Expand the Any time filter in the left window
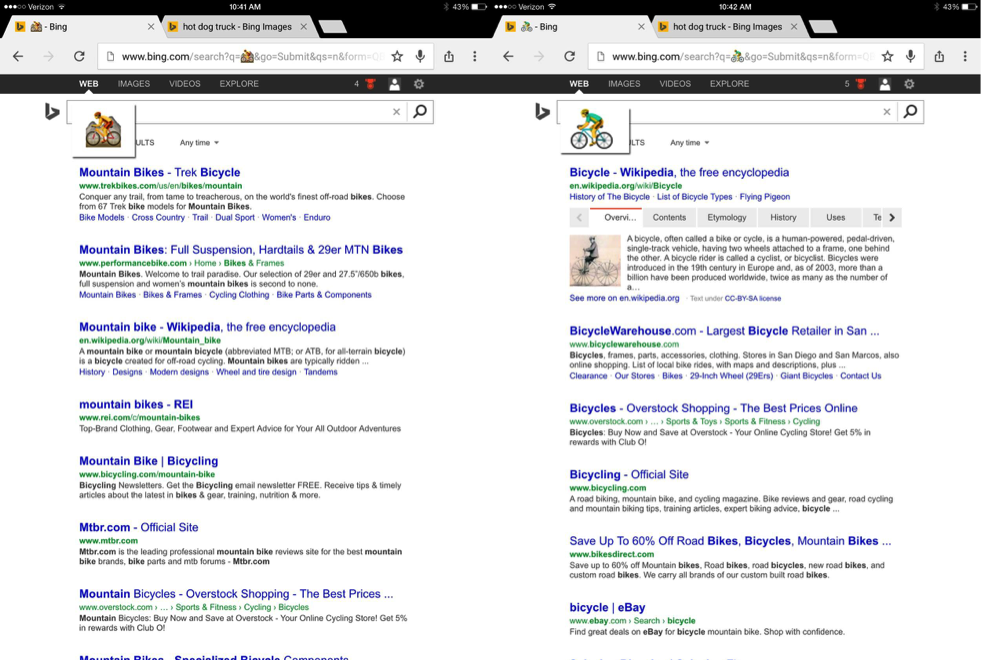The width and height of the screenshot is (981, 661). click(x=200, y=143)
